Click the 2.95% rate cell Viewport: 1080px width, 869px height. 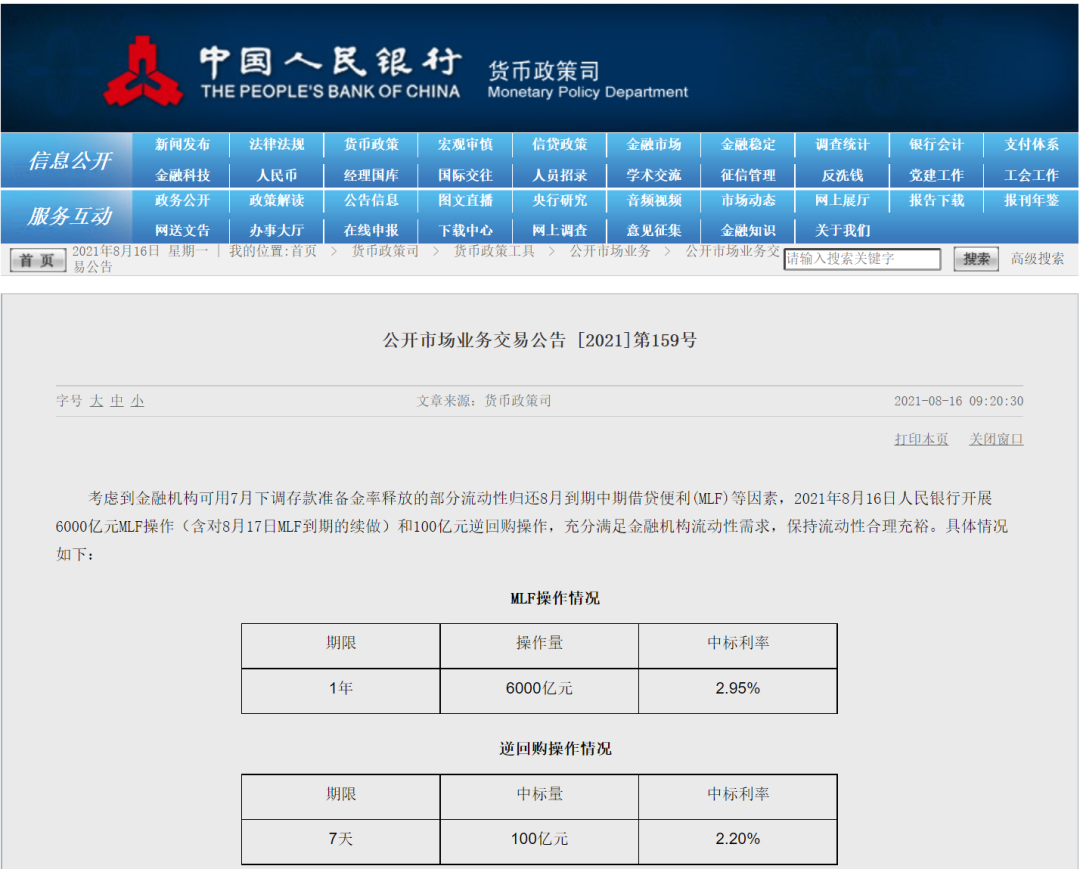738,689
